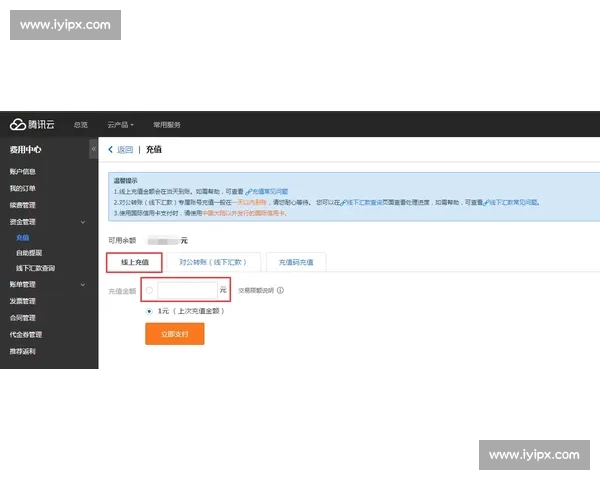This screenshot has width=600, height=480.
Task: Open 代金券管理 in the sidebar
Action: [26, 335]
